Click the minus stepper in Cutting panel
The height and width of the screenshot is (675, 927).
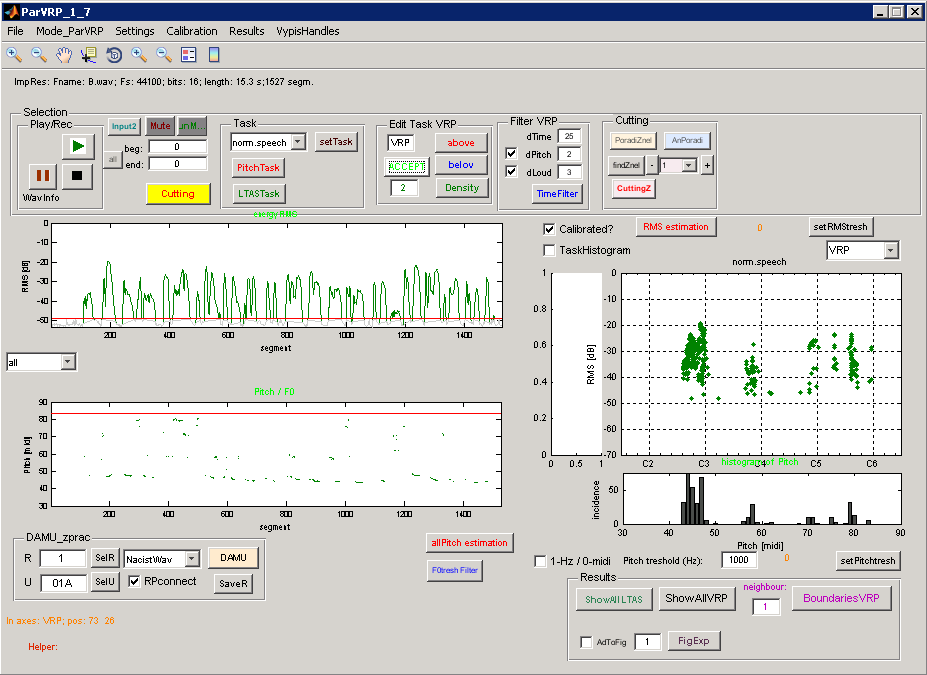coord(652,165)
